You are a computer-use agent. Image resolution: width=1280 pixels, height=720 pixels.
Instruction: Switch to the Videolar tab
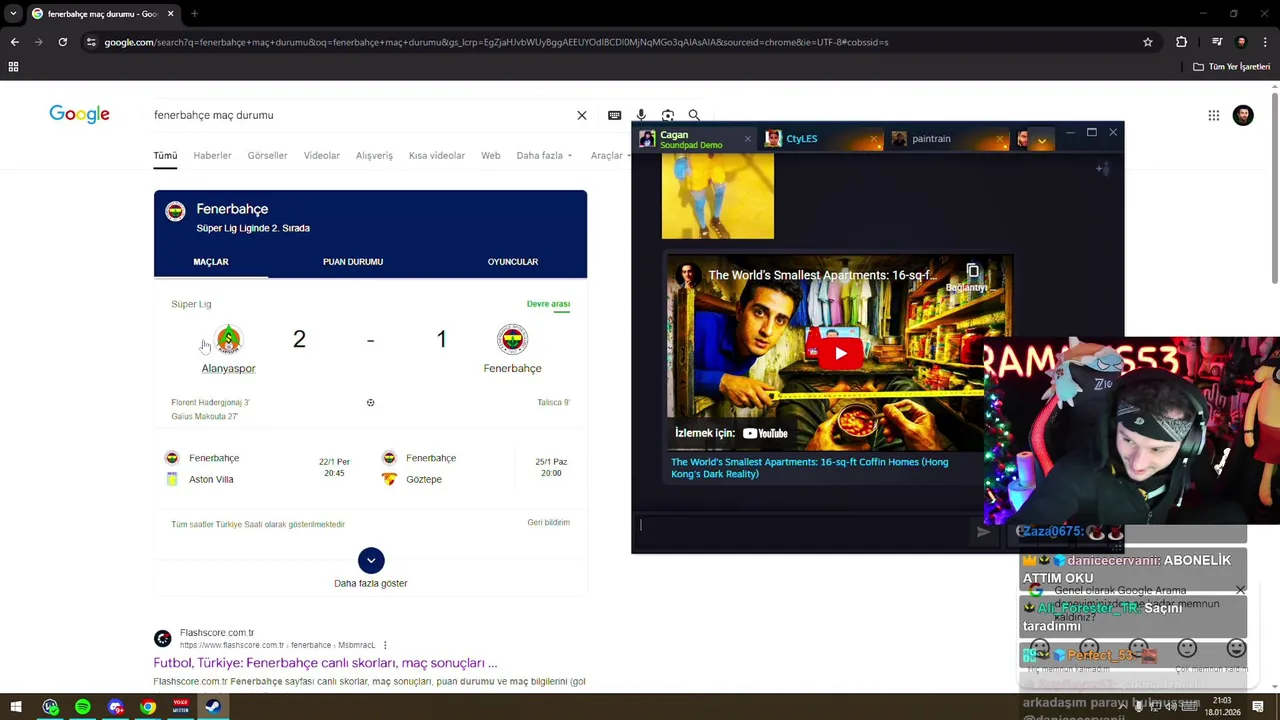click(322, 155)
